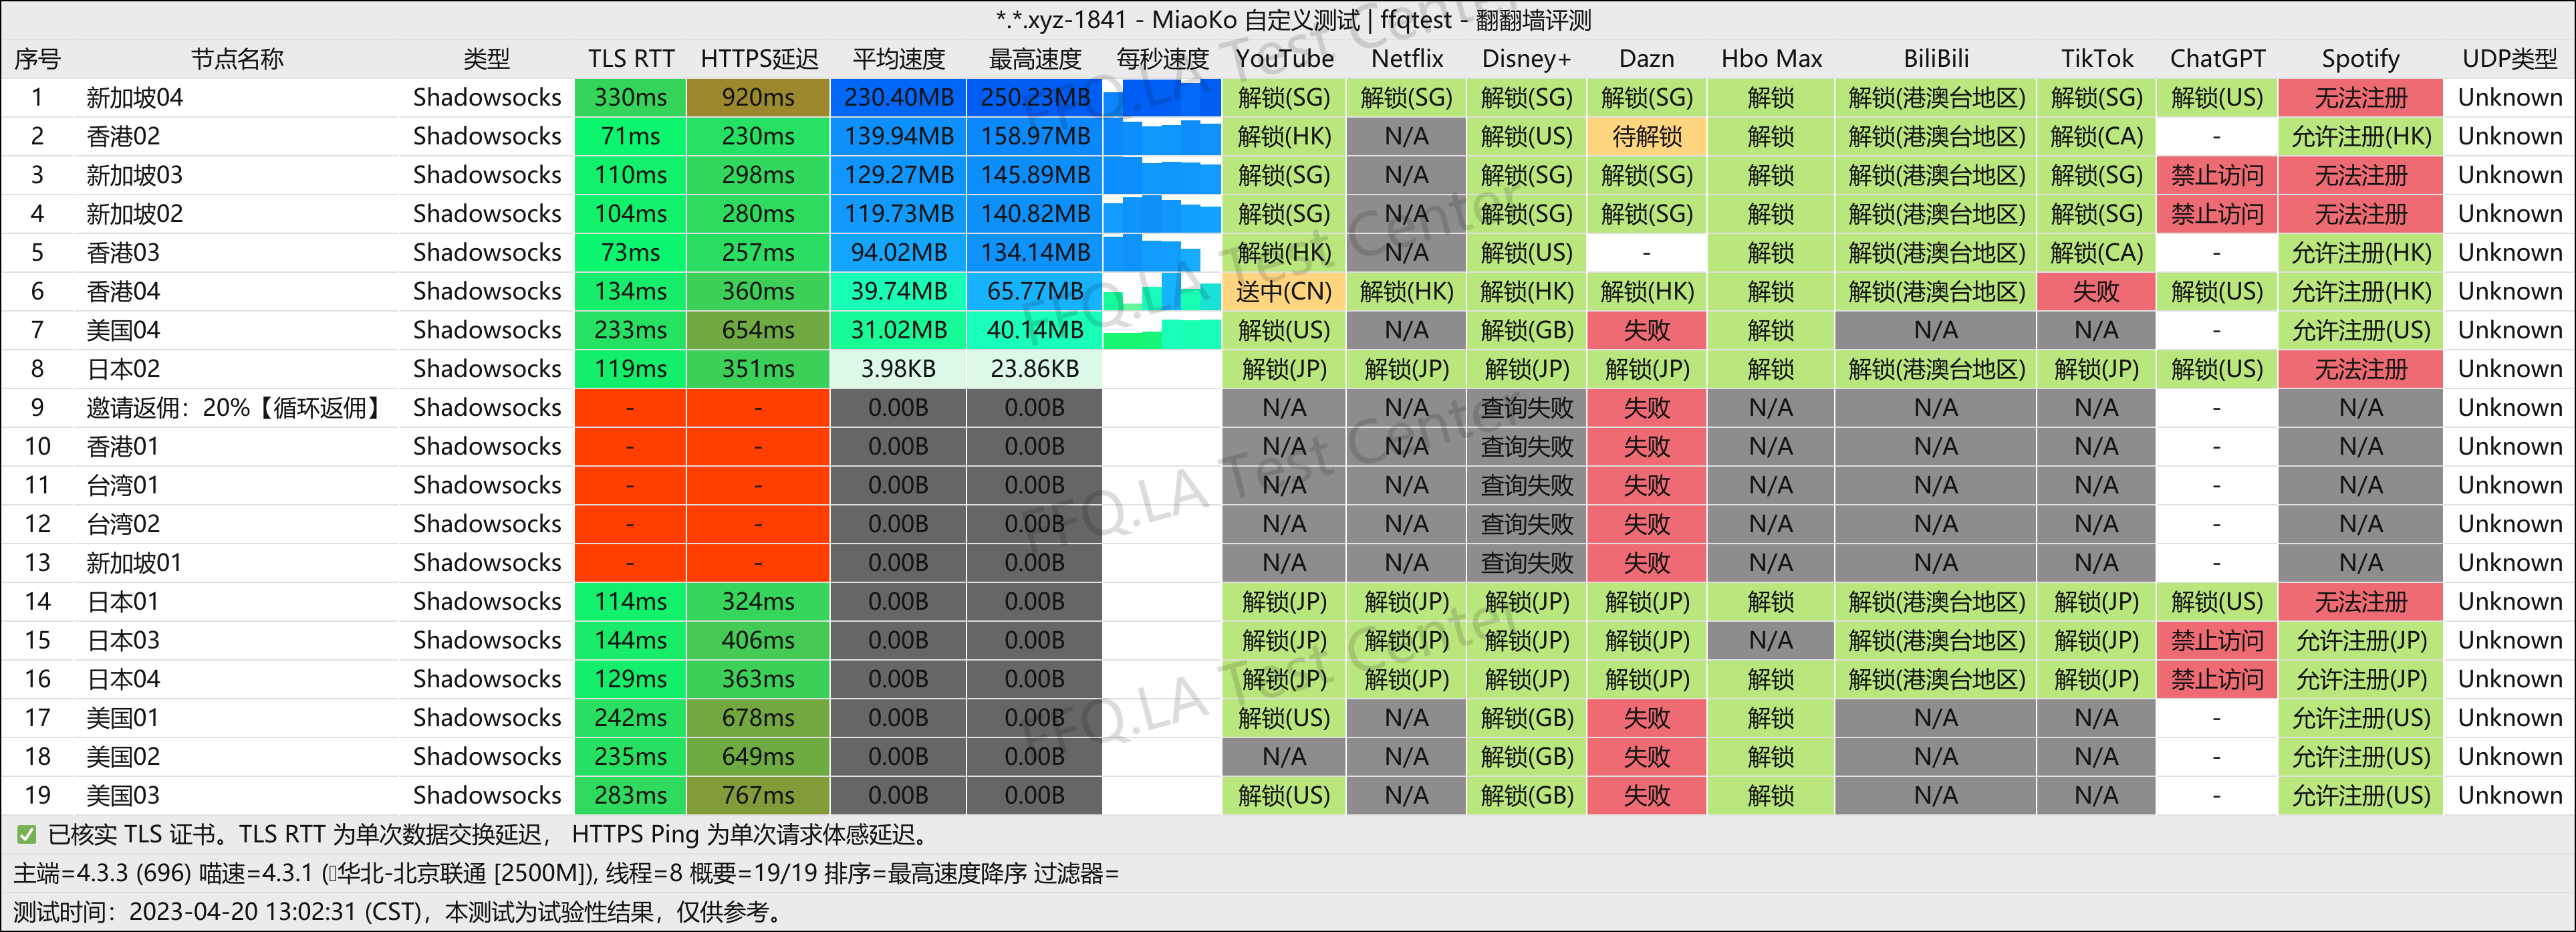Click the Spotify column header

(x=2360, y=59)
